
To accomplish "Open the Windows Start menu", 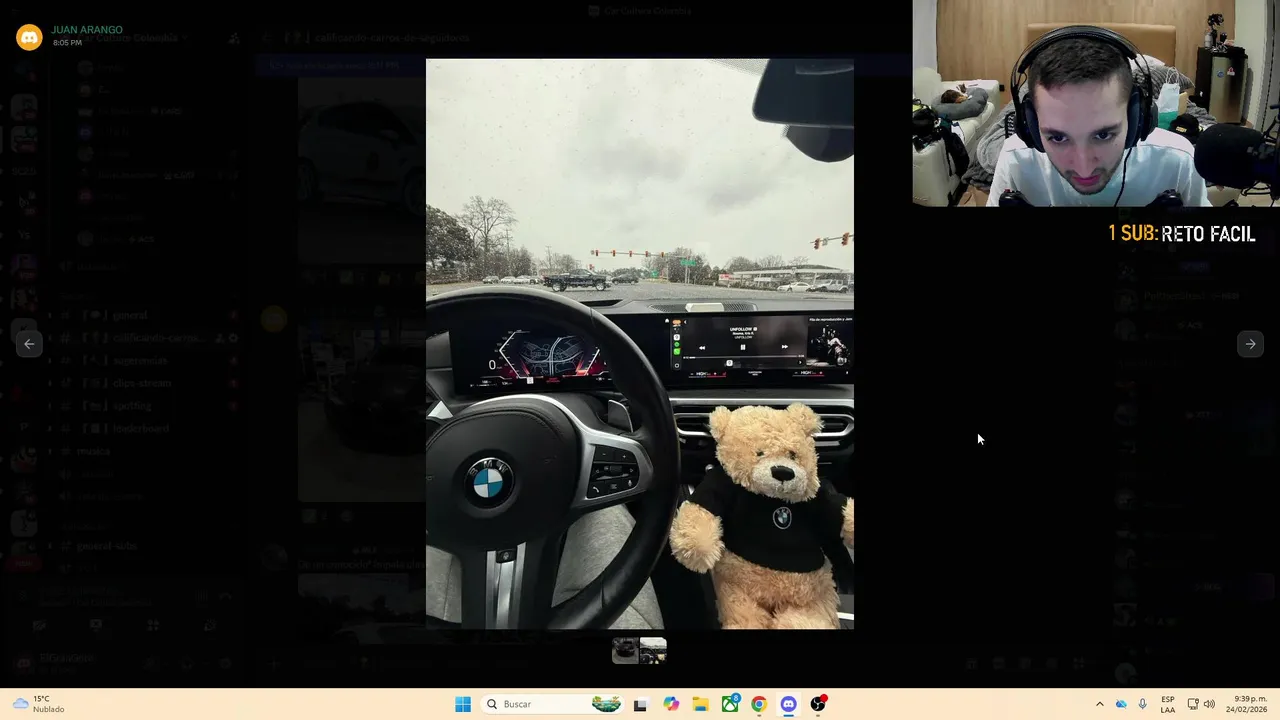I will pyautogui.click(x=463, y=704).
